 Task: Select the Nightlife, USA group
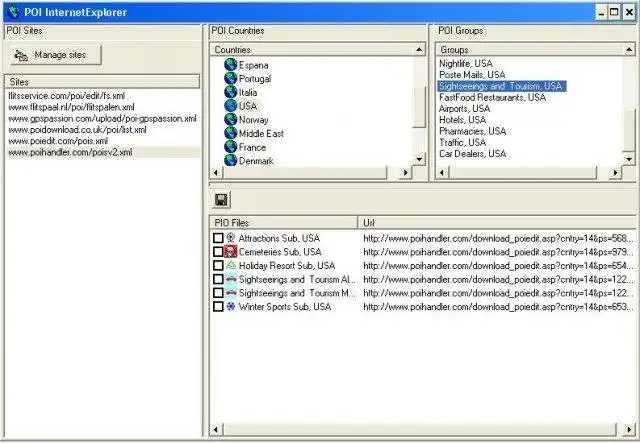coord(466,63)
